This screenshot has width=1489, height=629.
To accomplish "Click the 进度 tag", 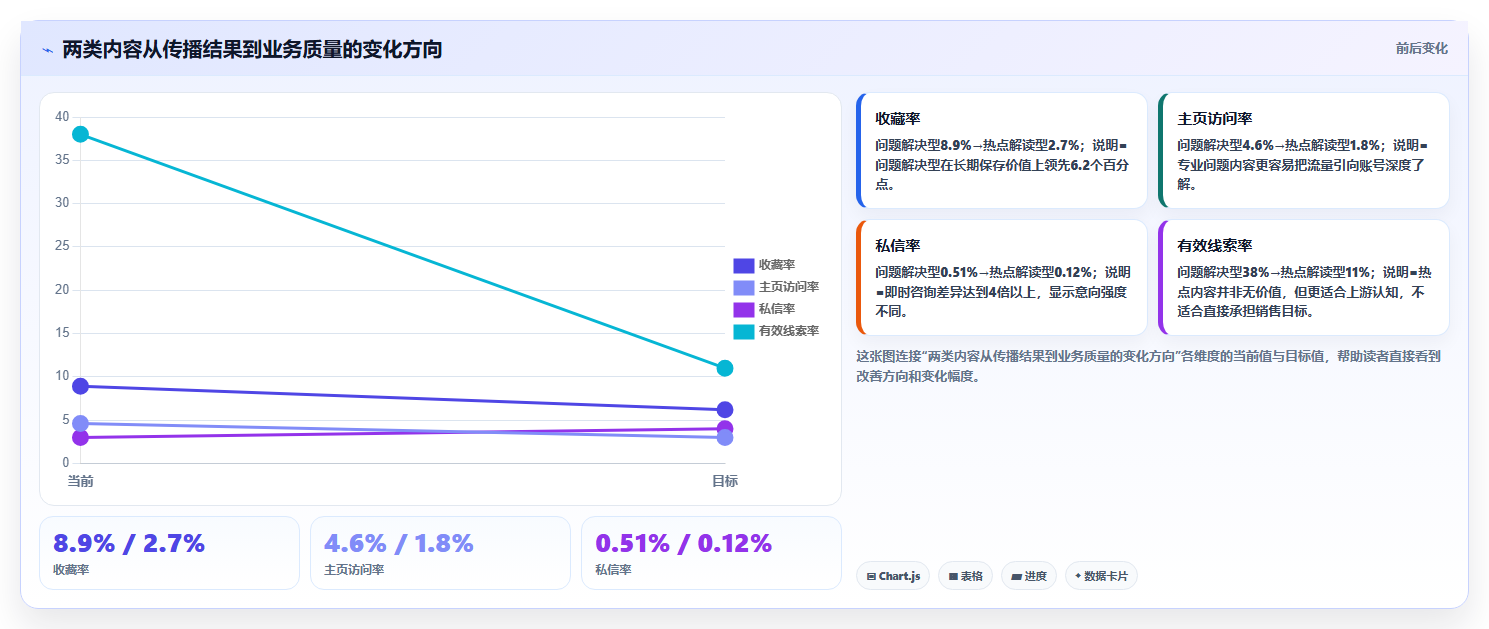I will pyautogui.click(x=1029, y=576).
